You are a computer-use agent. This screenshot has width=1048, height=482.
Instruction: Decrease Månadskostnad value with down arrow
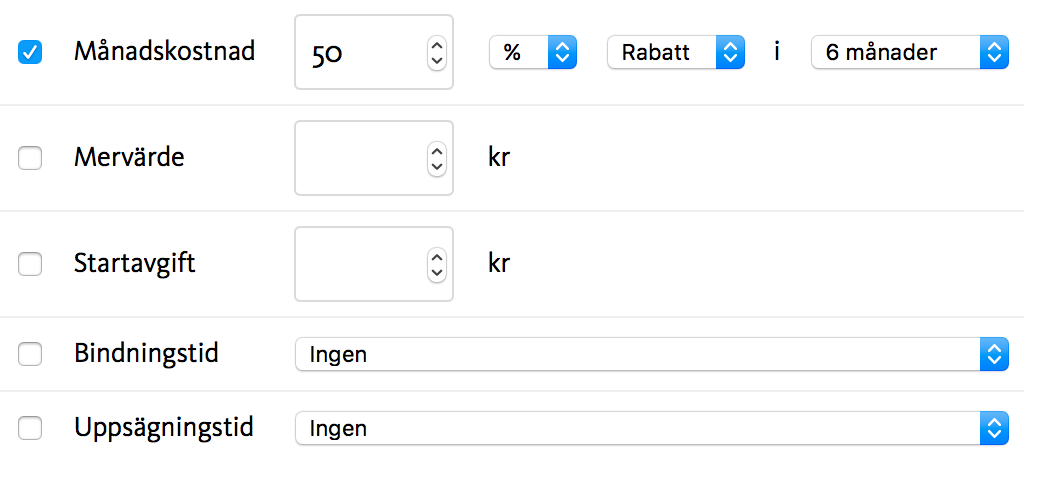tap(436, 61)
